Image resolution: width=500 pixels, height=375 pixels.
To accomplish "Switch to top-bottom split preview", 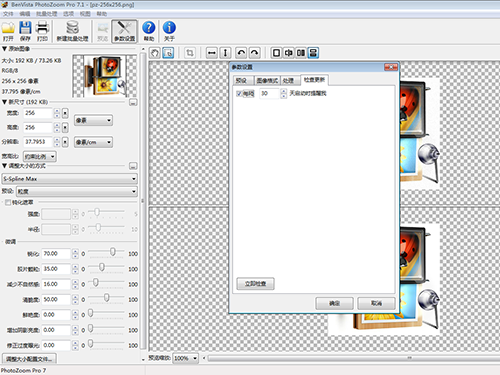I will pos(313,53).
